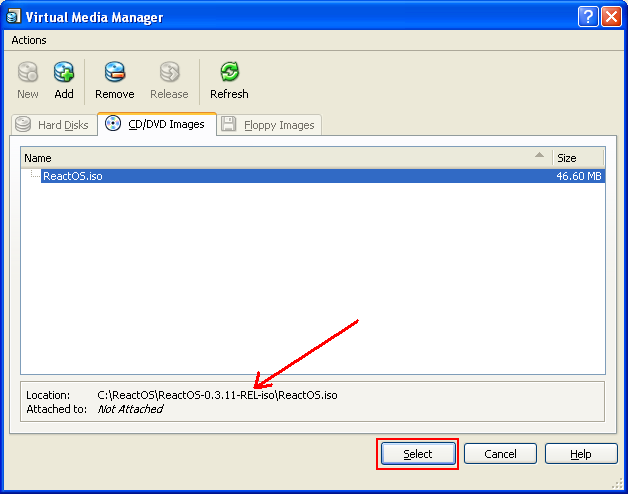Viewport: 628px width, 494px height.
Task: Click the Select button
Action: point(418,454)
